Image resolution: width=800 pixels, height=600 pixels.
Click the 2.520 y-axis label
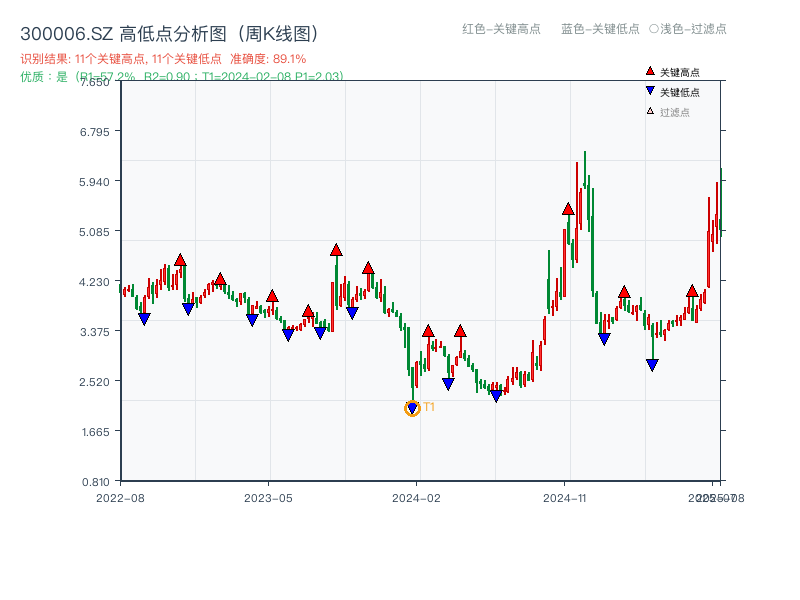(94, 382)
